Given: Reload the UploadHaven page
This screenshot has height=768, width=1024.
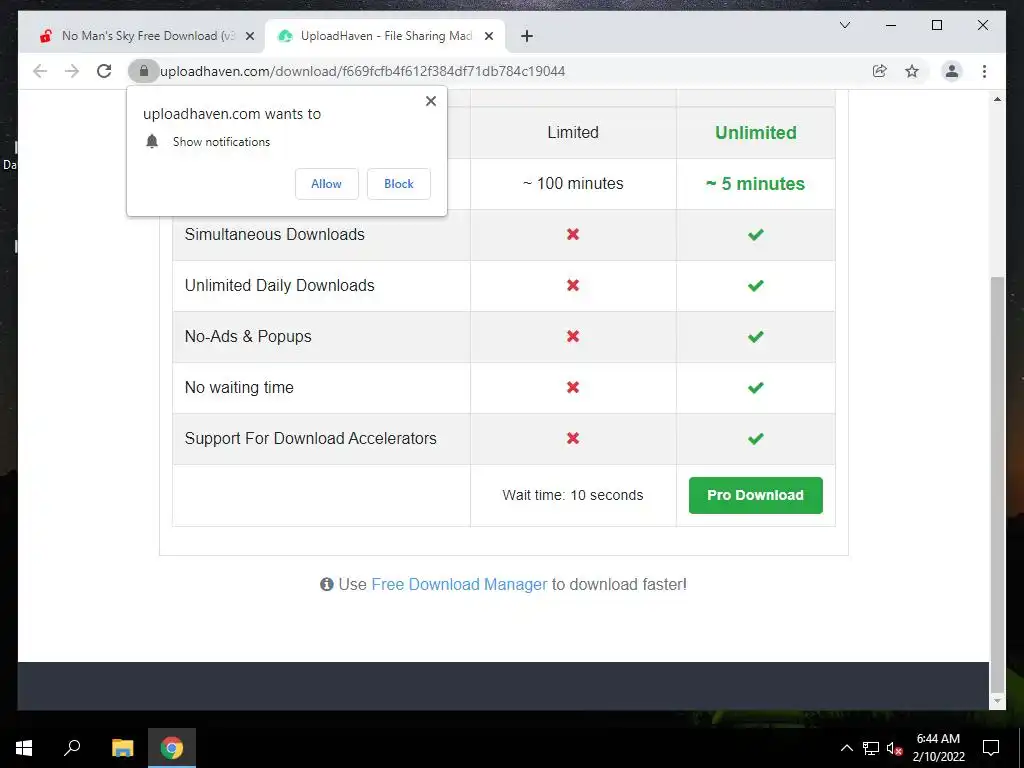Looking at the screenshot, I should tap(104, 71).
